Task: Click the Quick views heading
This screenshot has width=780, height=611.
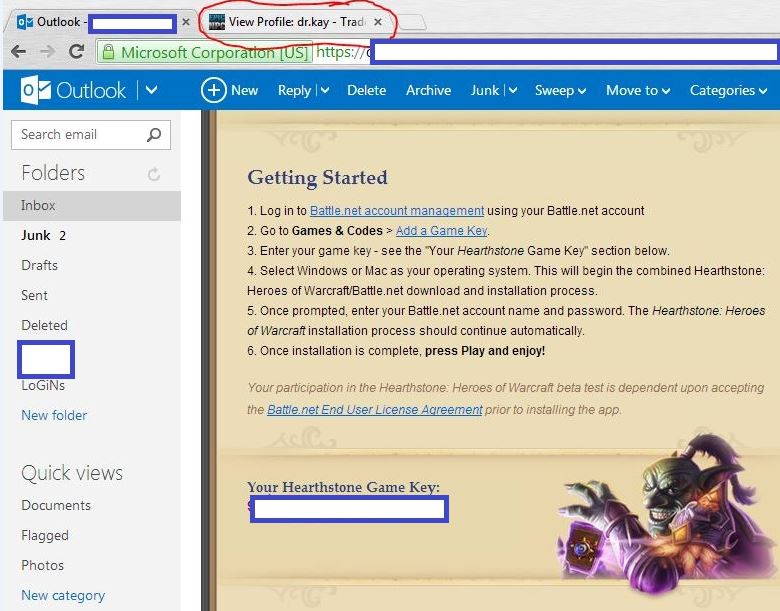Action: pyautogui.click(x=72, y=473)
